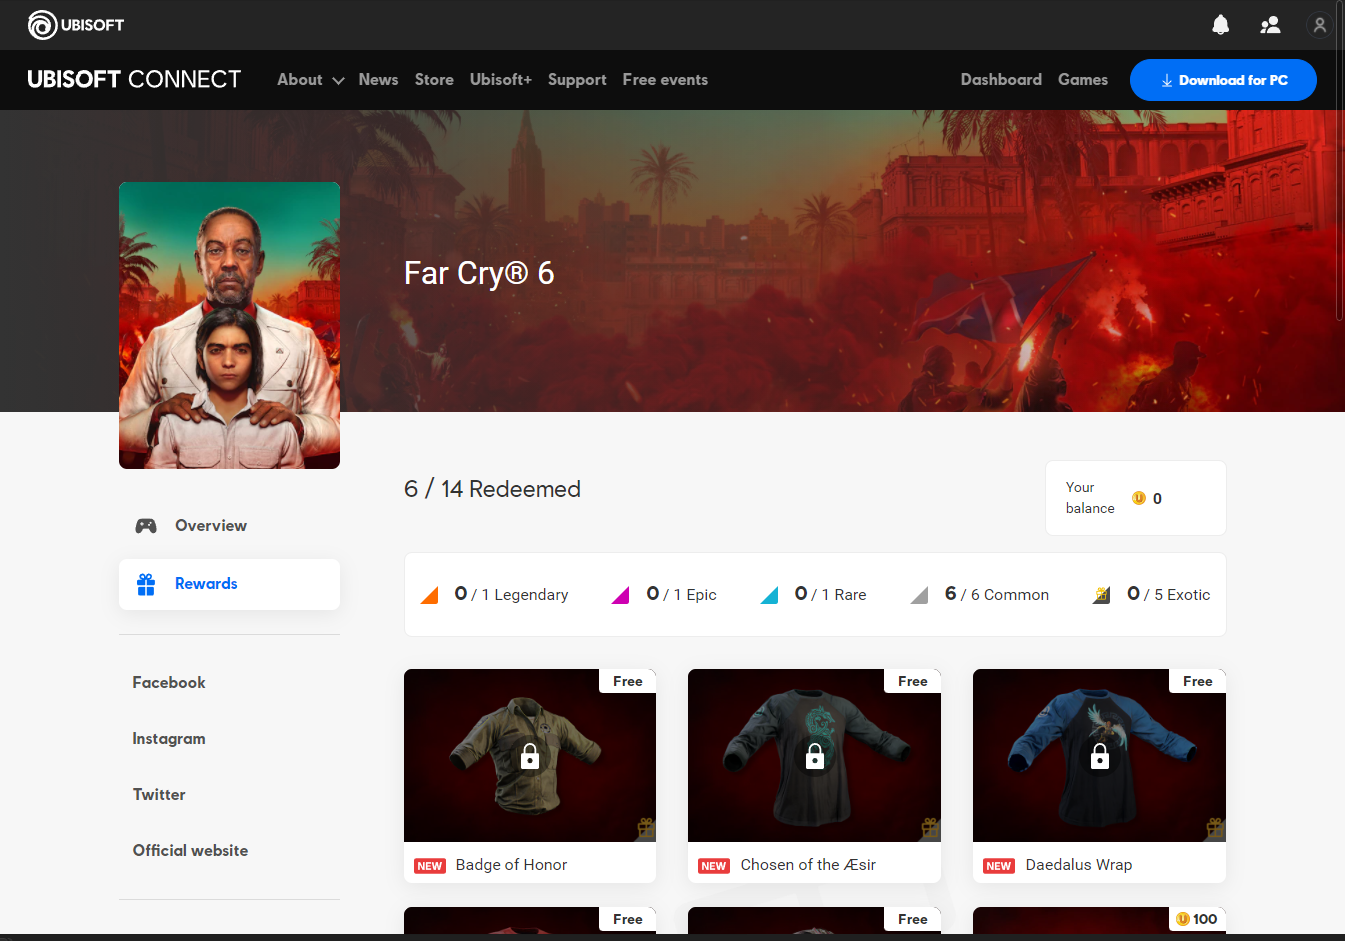
Task: Click the coin icon in Your balance
Action: pos(1139,498)
